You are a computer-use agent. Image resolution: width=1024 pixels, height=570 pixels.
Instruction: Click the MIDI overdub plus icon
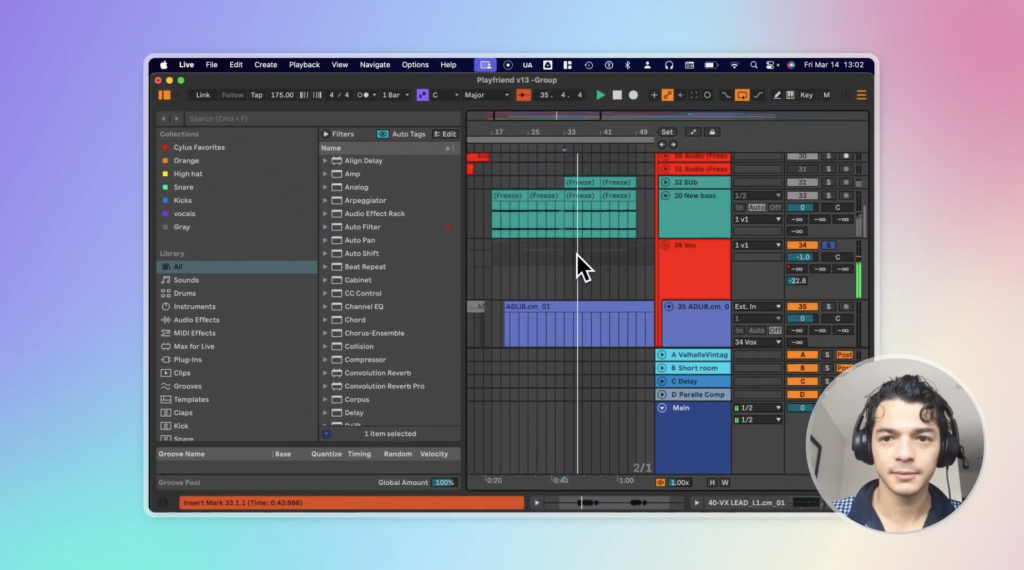pos(654,95)
